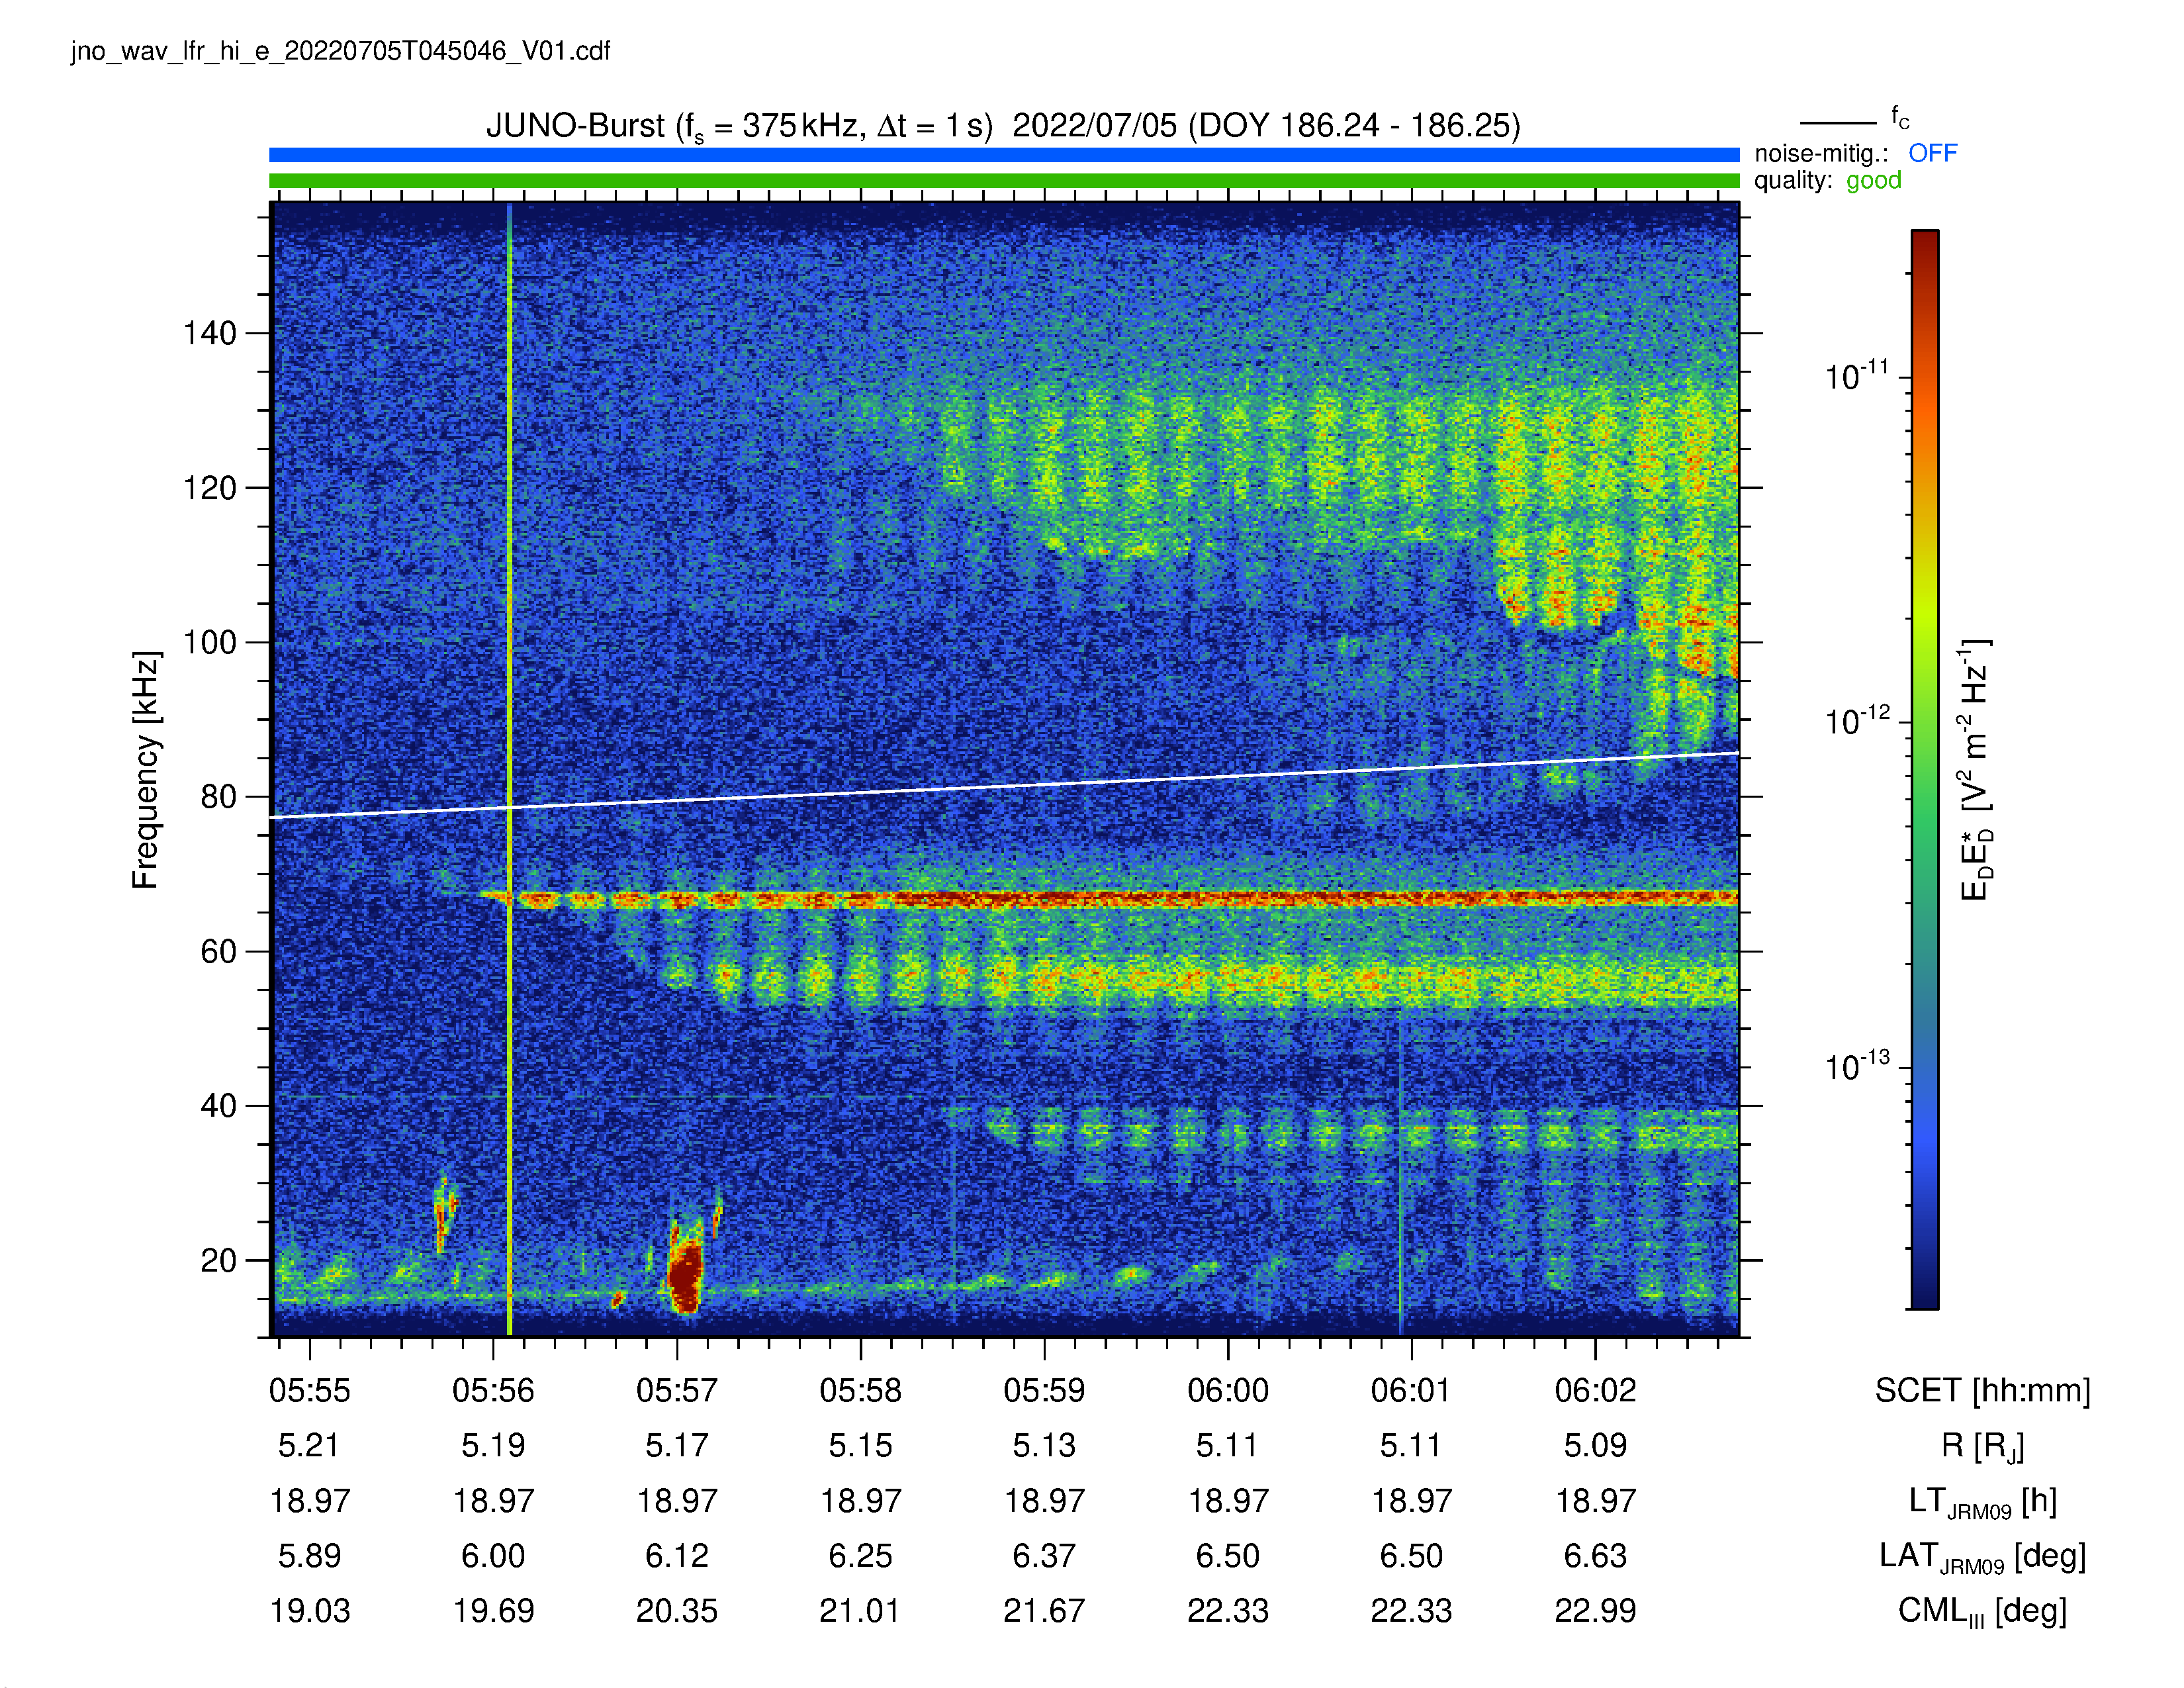
Task: Click the SCET [hh:mm] row label
Action: [x=1982, y=1390]
